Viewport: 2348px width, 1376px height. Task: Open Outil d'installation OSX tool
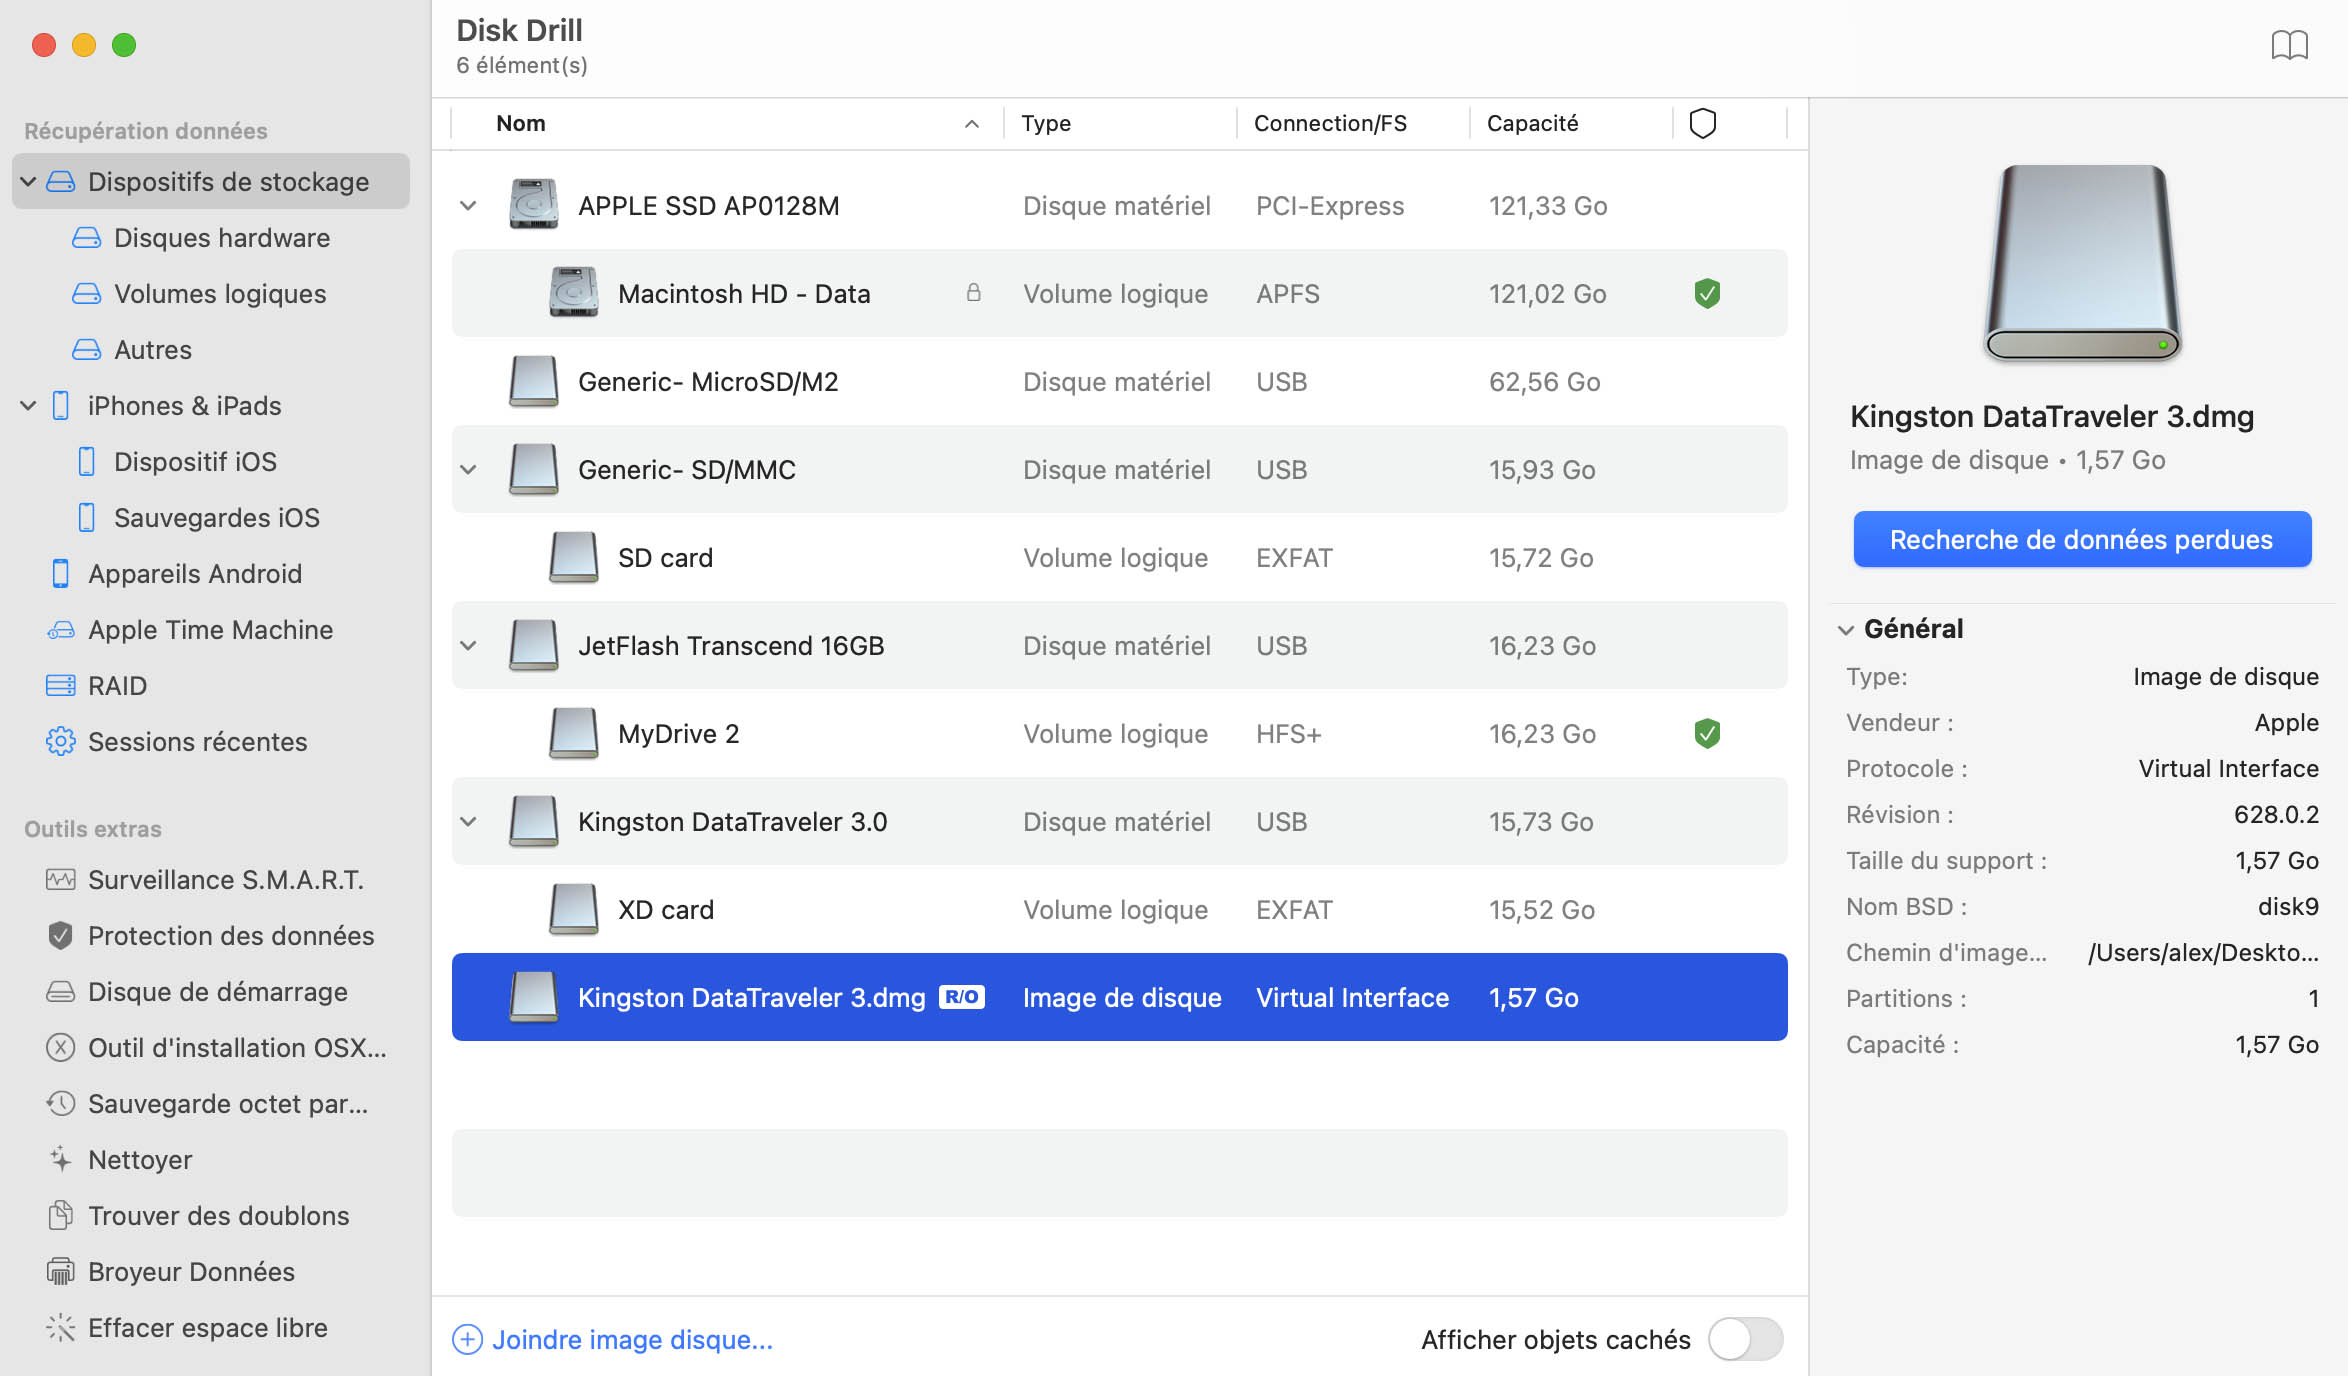click(x=216, y=1047)
